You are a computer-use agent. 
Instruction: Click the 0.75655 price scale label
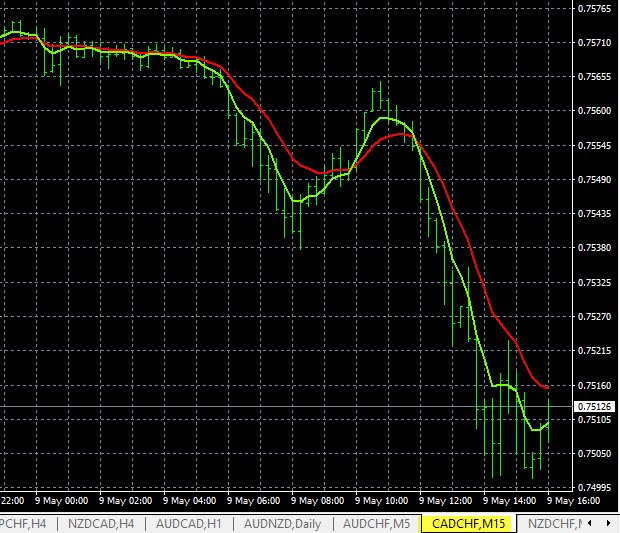click(594, 76)
